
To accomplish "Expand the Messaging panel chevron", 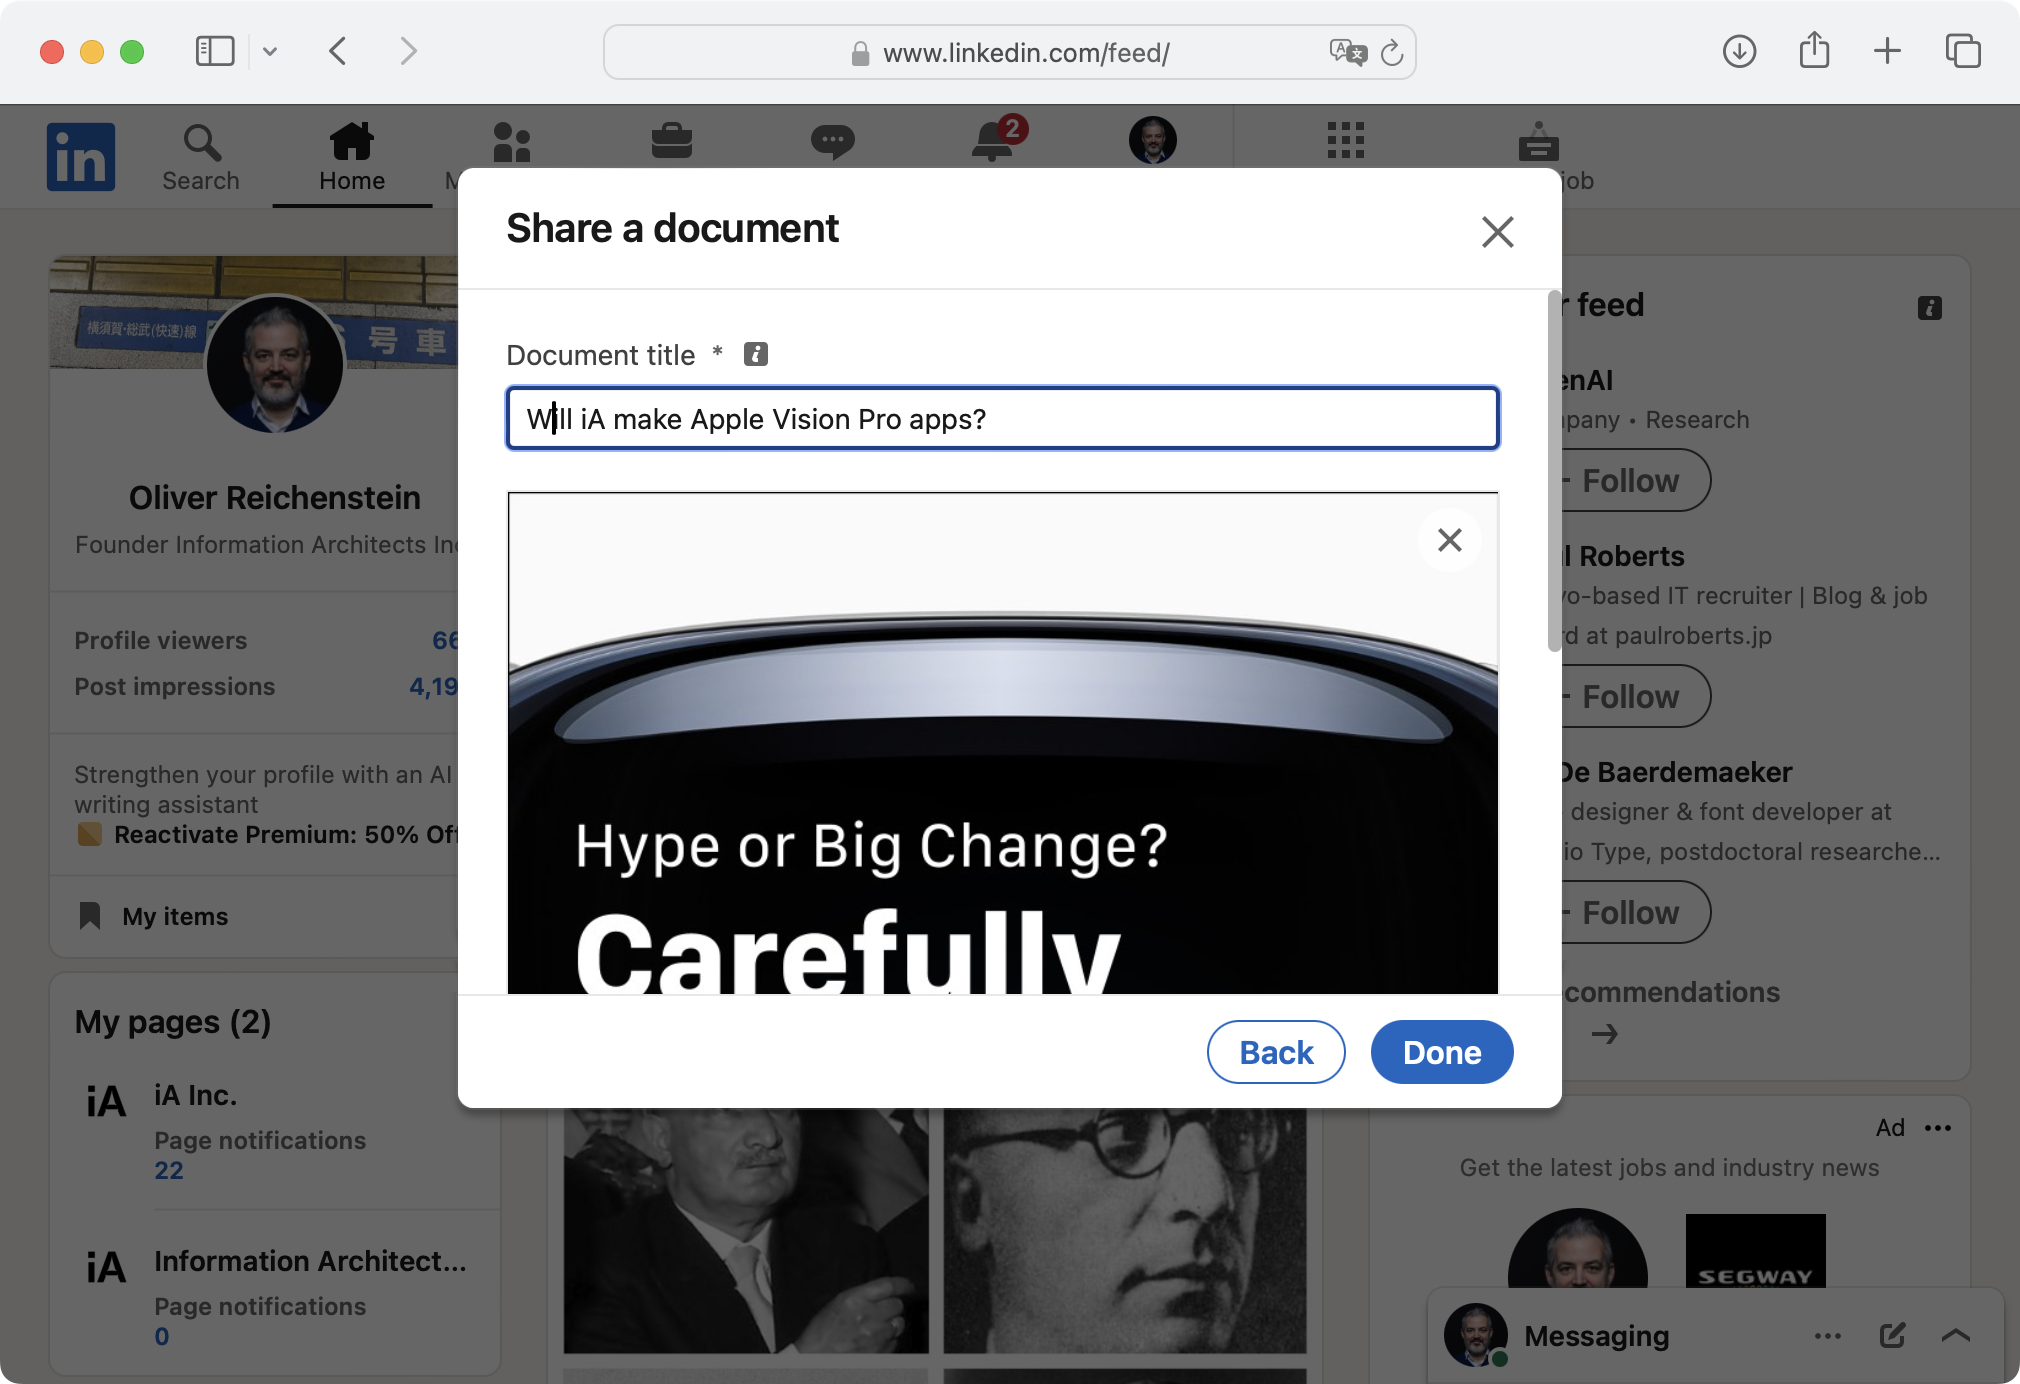I will 1955,1335.
